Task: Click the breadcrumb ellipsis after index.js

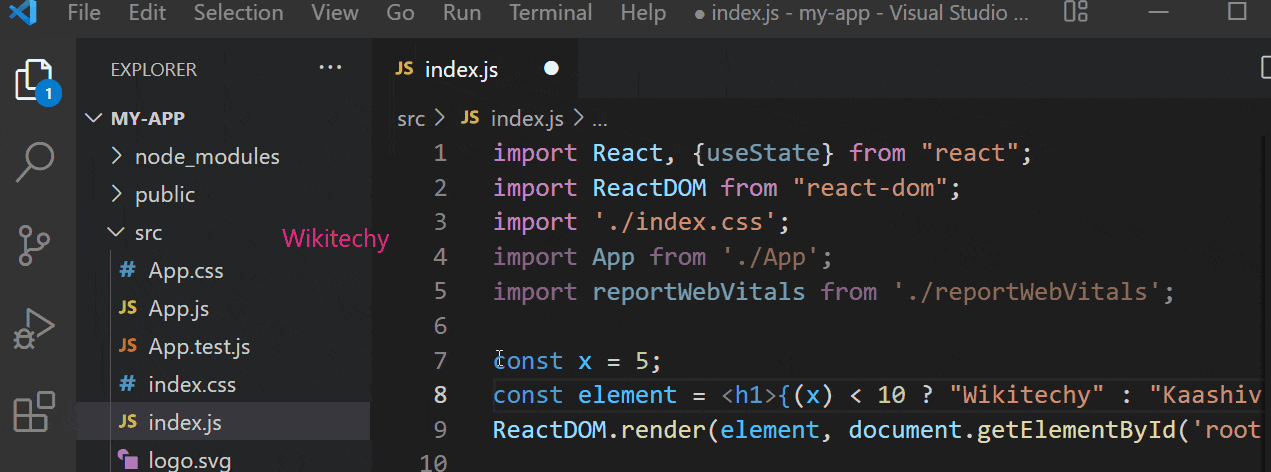Action: (x=600, y=119)
